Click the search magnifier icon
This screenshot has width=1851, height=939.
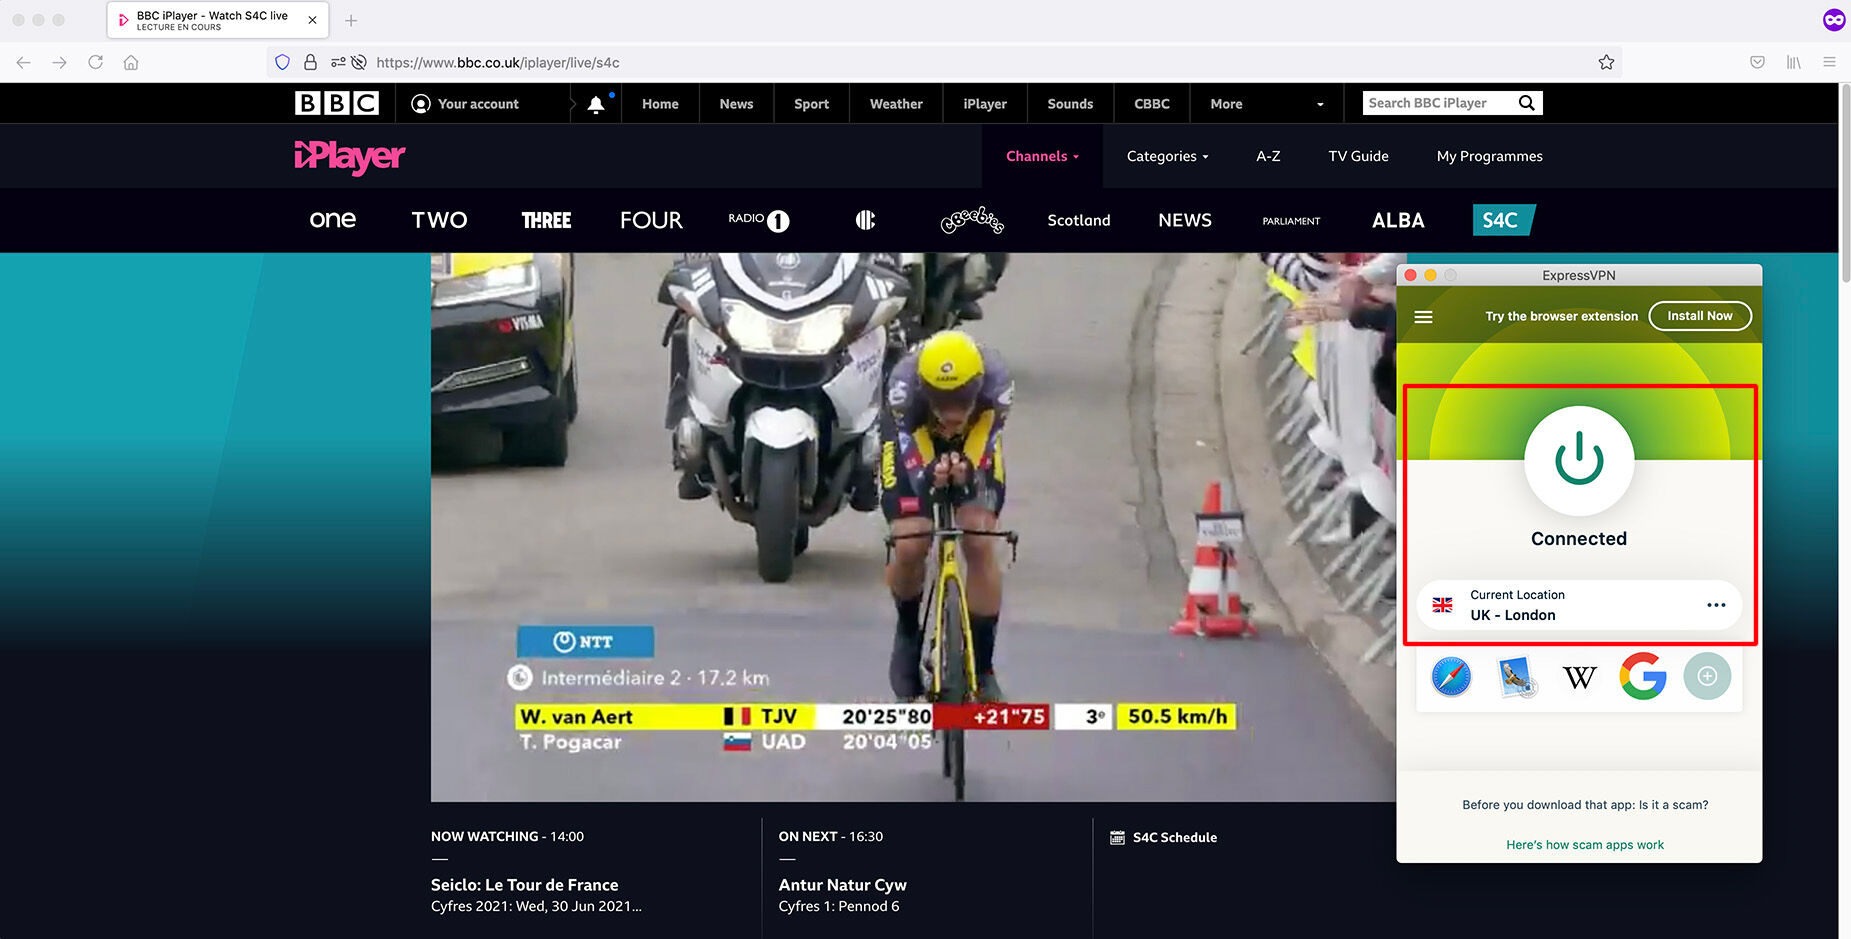pyautogui.click(x=1526, y=103)
